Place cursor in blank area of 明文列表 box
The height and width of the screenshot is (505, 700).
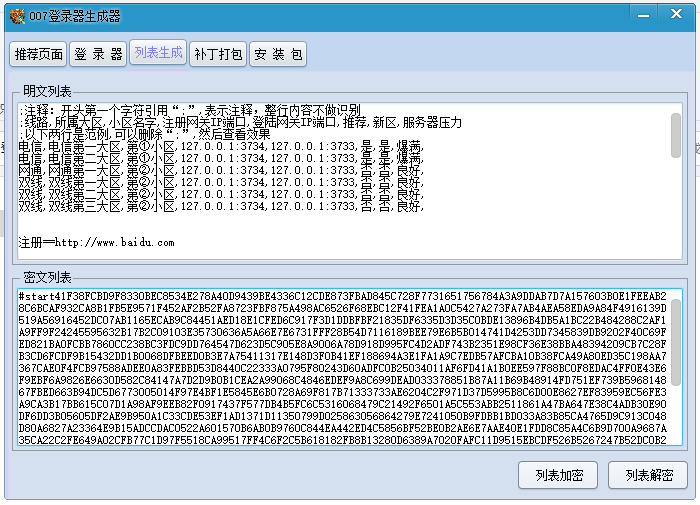click(x=500, y=225)
